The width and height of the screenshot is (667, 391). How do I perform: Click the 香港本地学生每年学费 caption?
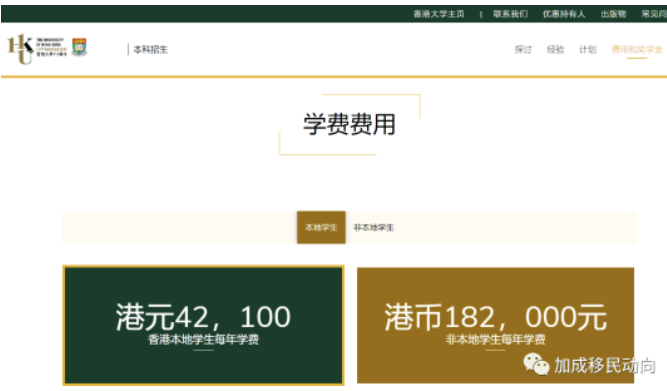[x=203, y=340]
